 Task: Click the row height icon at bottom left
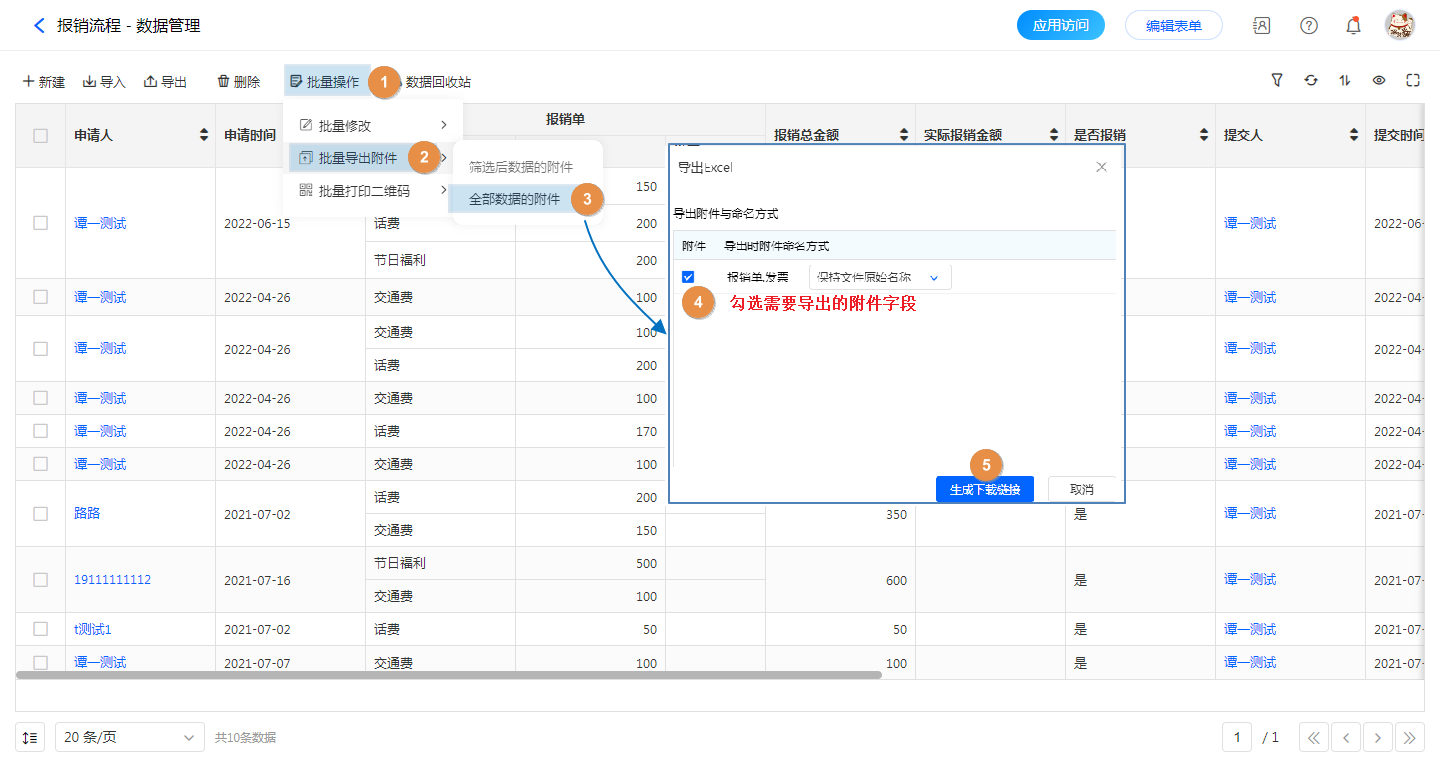(x=30, y=738)
